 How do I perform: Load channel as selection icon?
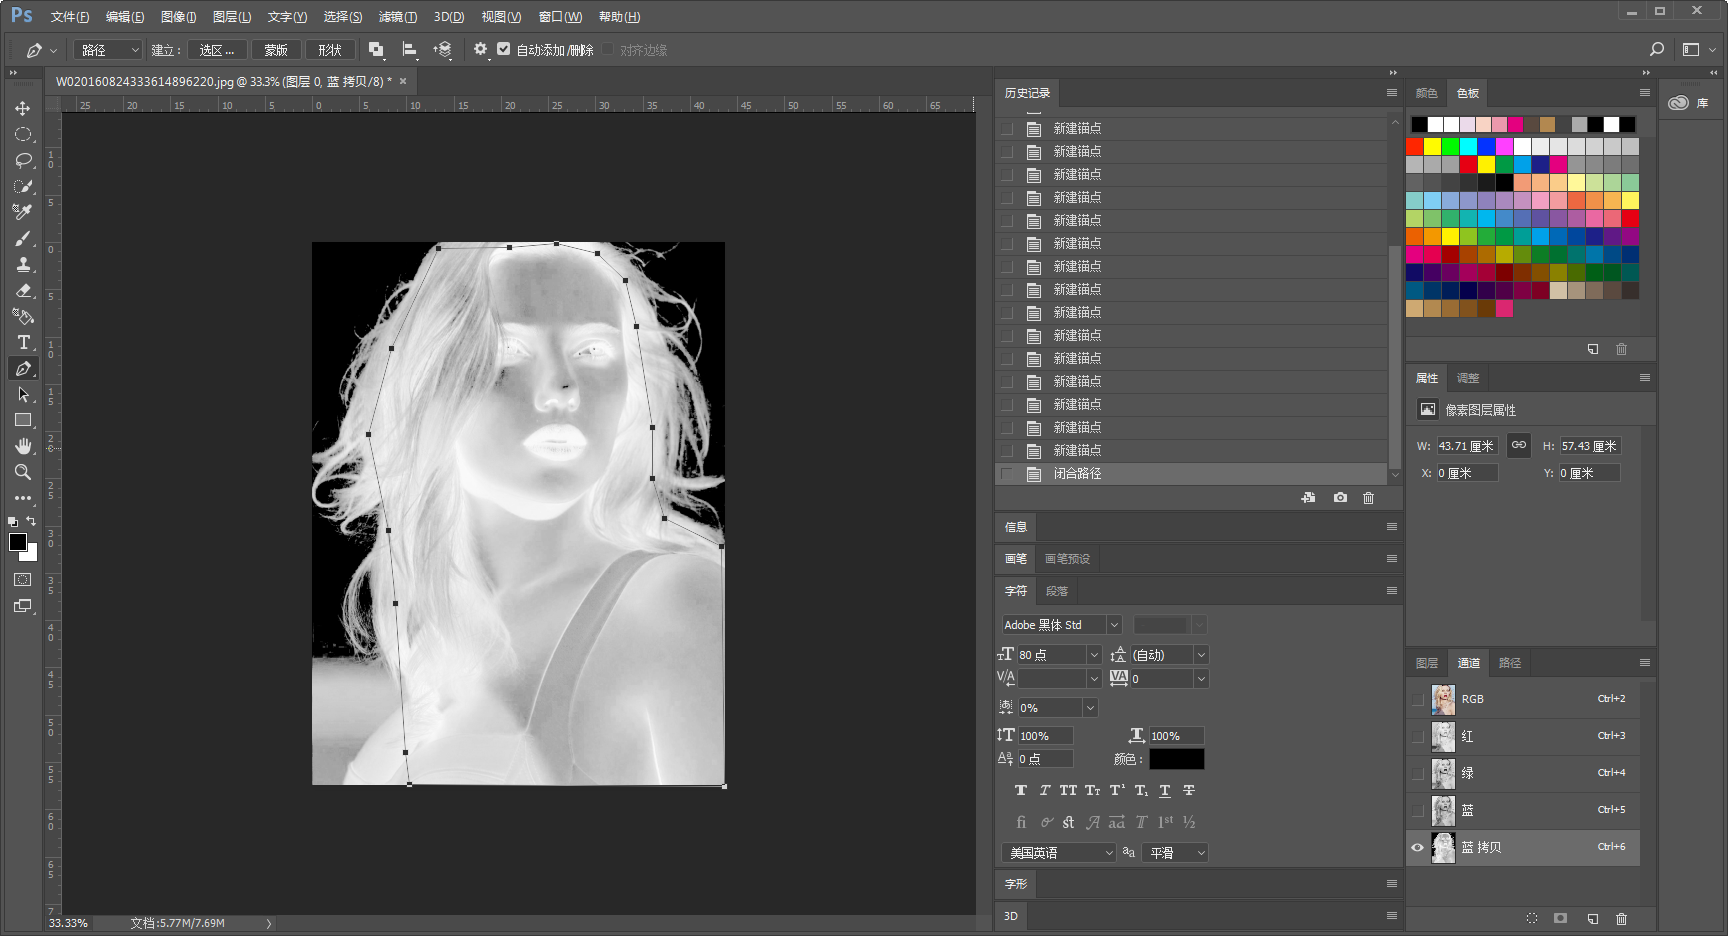(x=1532, y=918)
